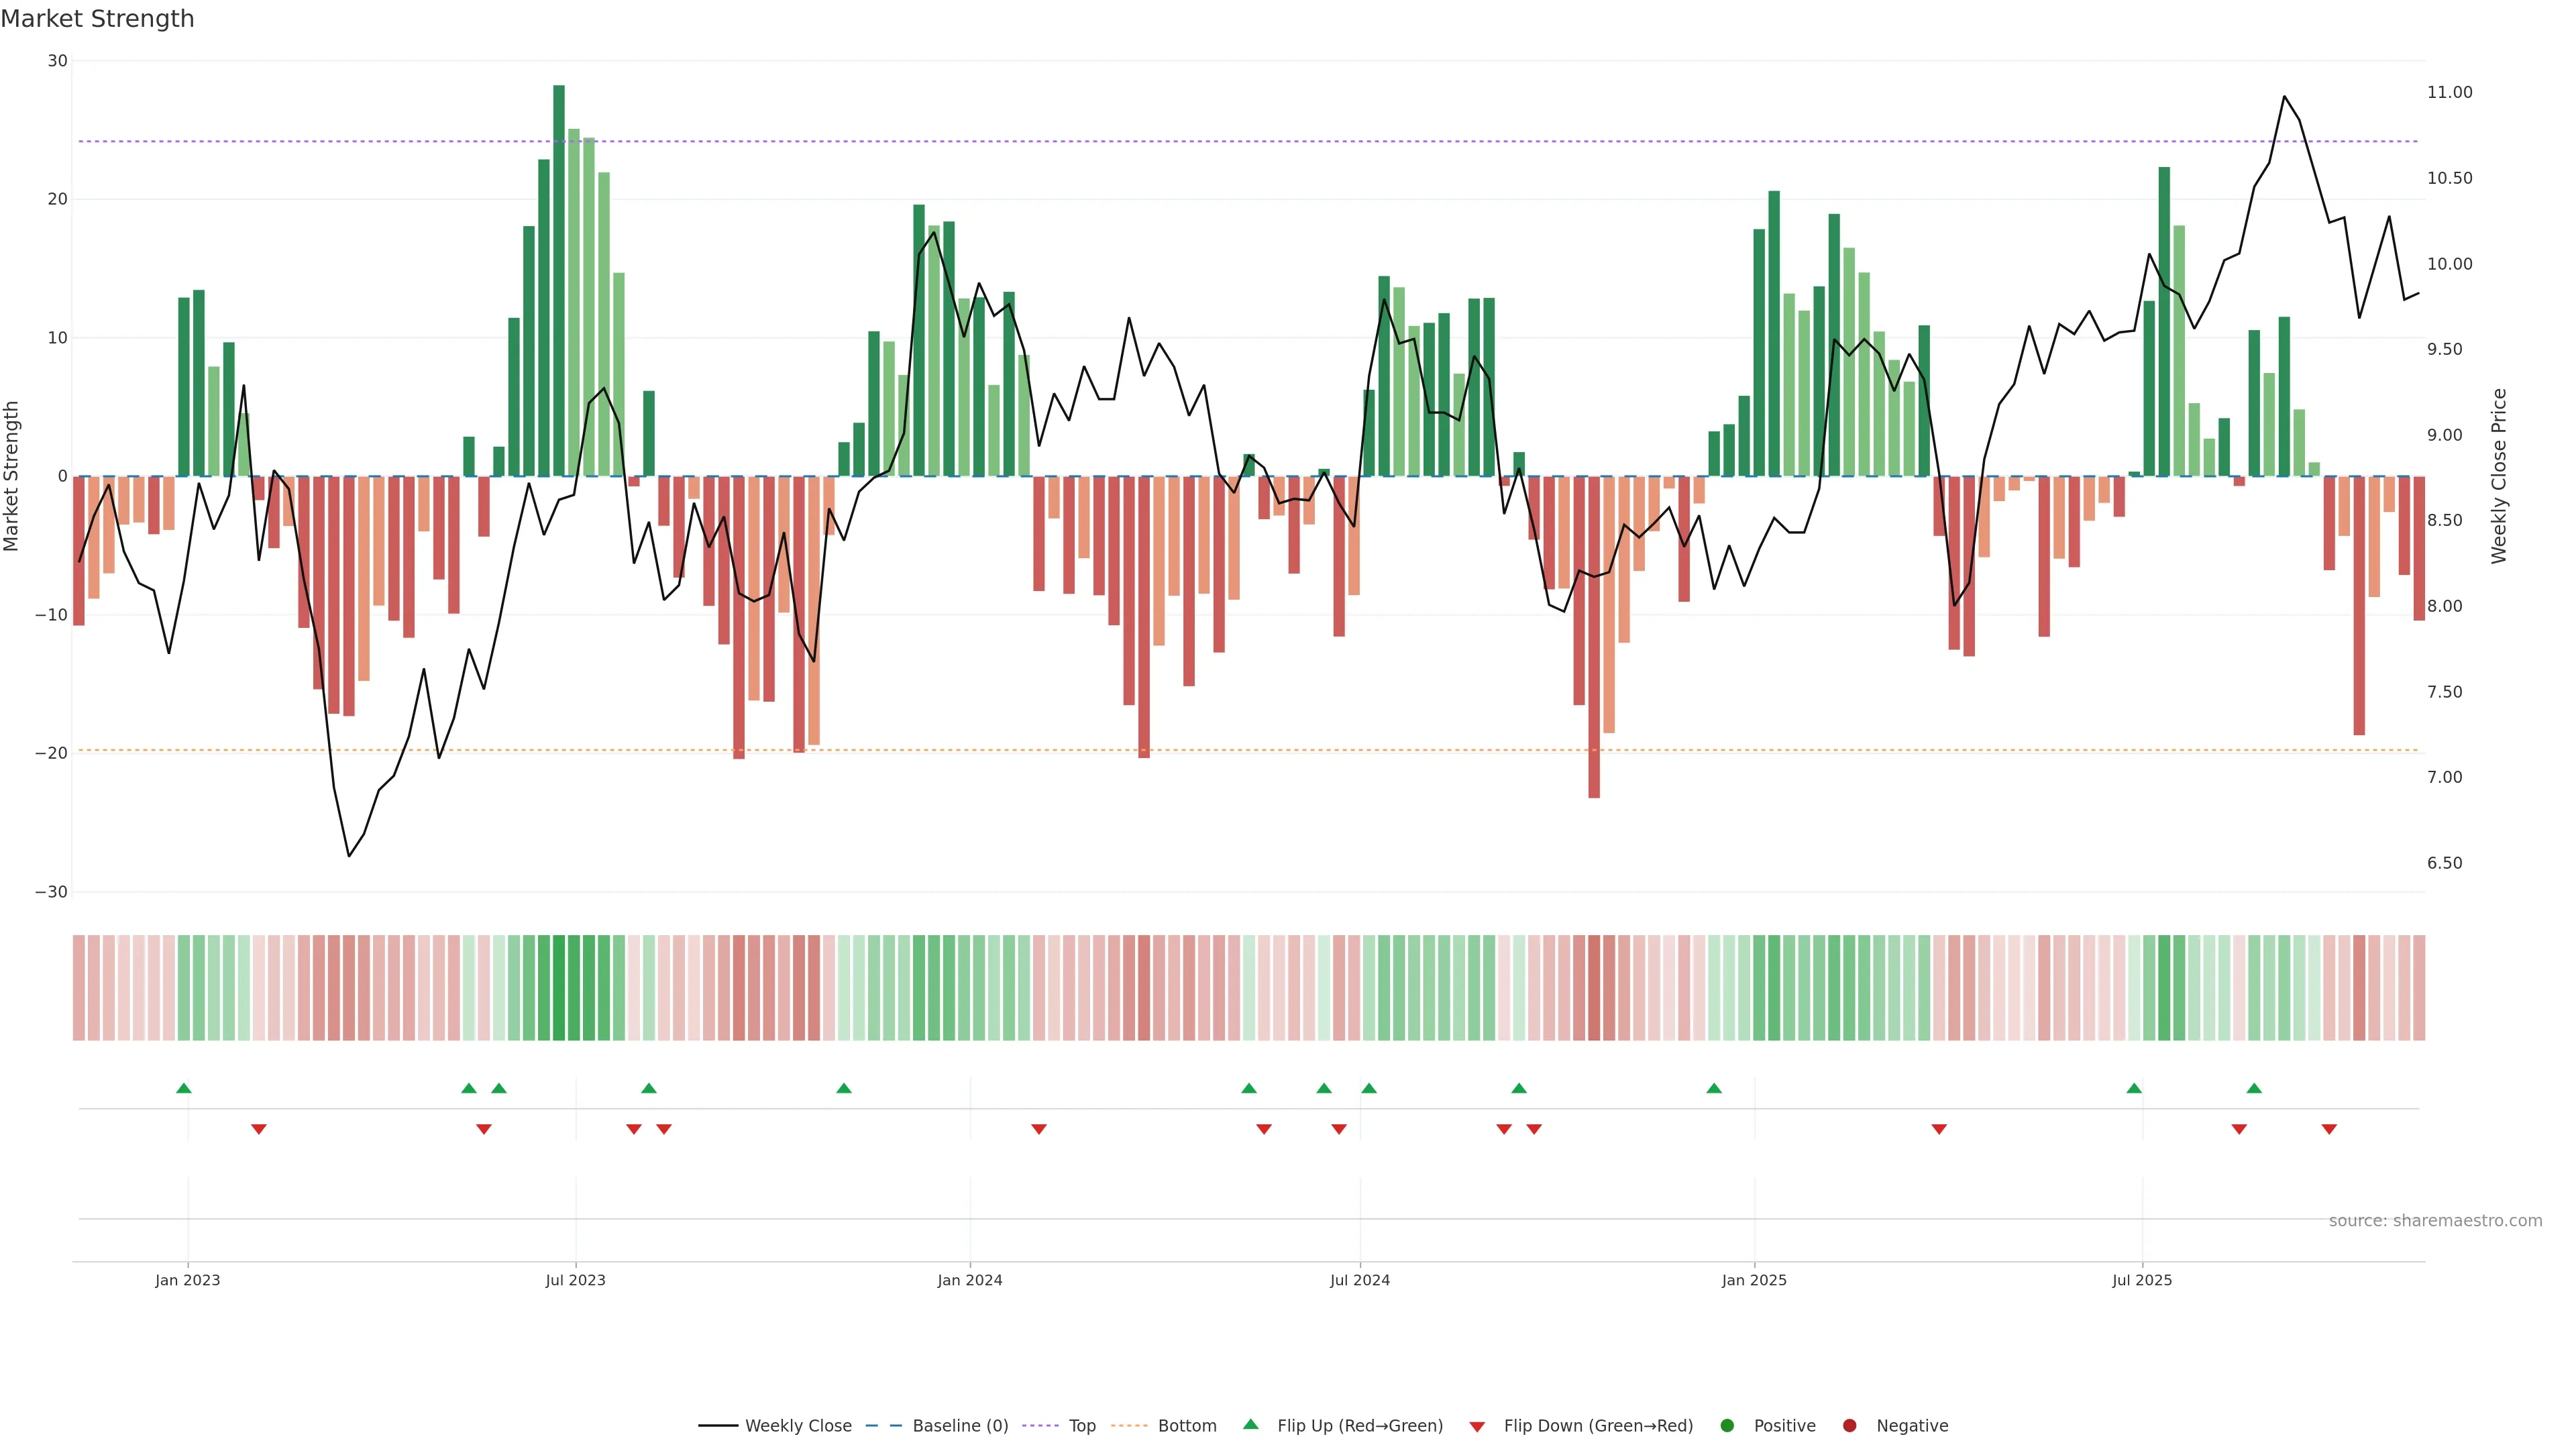The width and height of the screenshot is (2576, 1449).
Task: Click the Negative red dot legend icon
Action: [1849, 1426]
